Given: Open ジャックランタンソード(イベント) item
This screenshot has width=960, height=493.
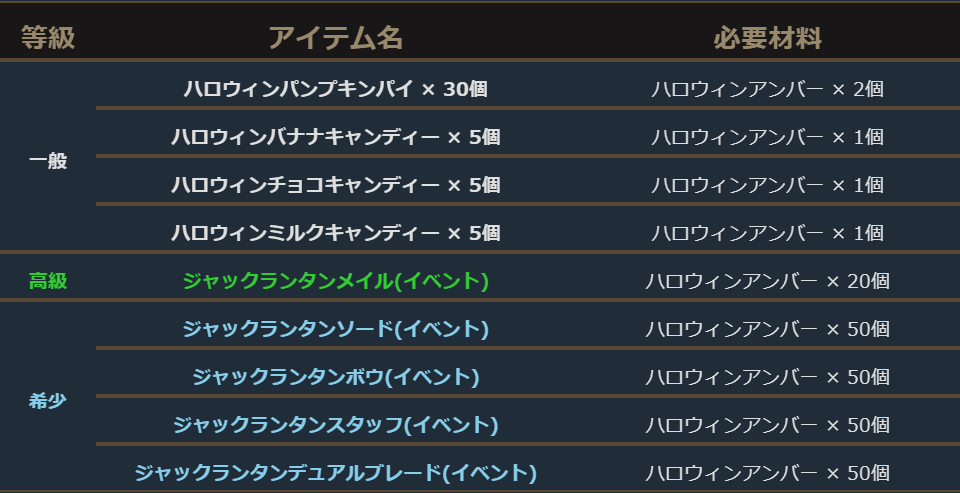Looking at the screenshot, I should 335,329.
